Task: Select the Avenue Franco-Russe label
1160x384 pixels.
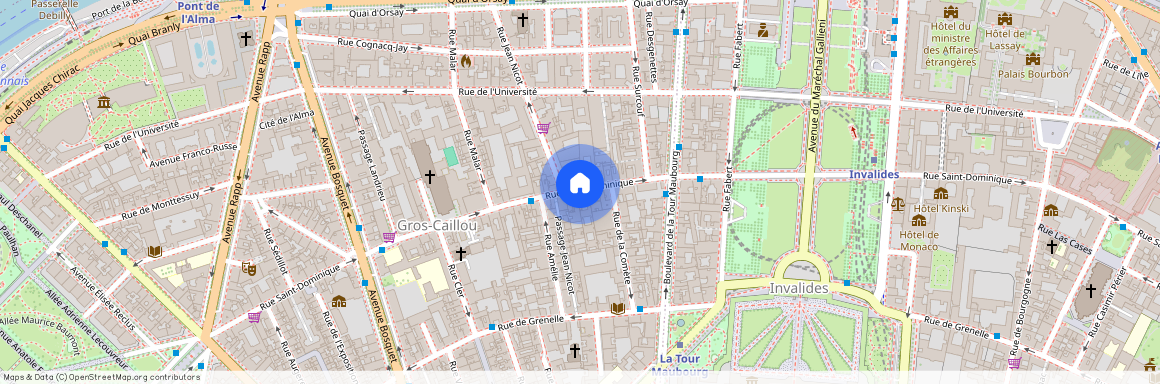Action: coord(193,155)
